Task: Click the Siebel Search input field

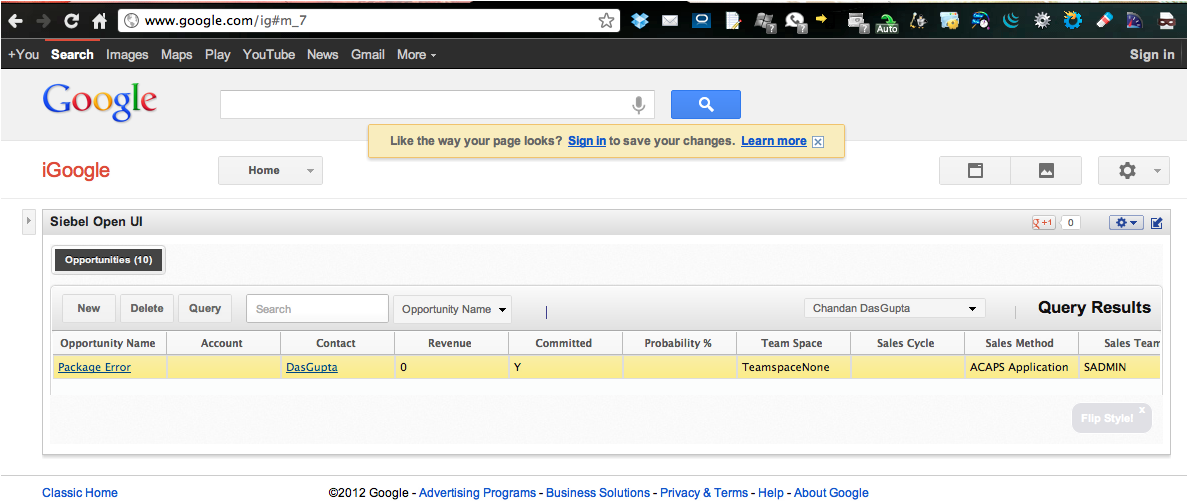Action: click(318, 309)
